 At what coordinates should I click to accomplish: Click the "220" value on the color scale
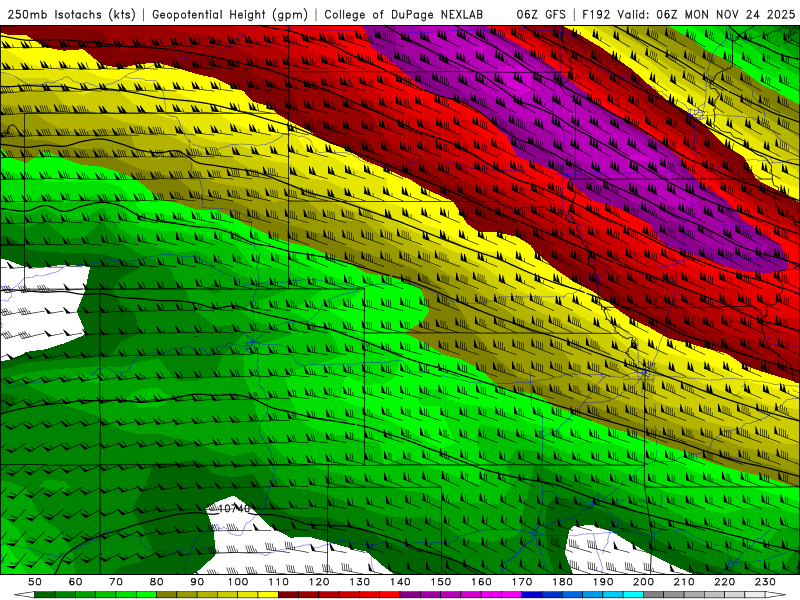coord(724,582)
